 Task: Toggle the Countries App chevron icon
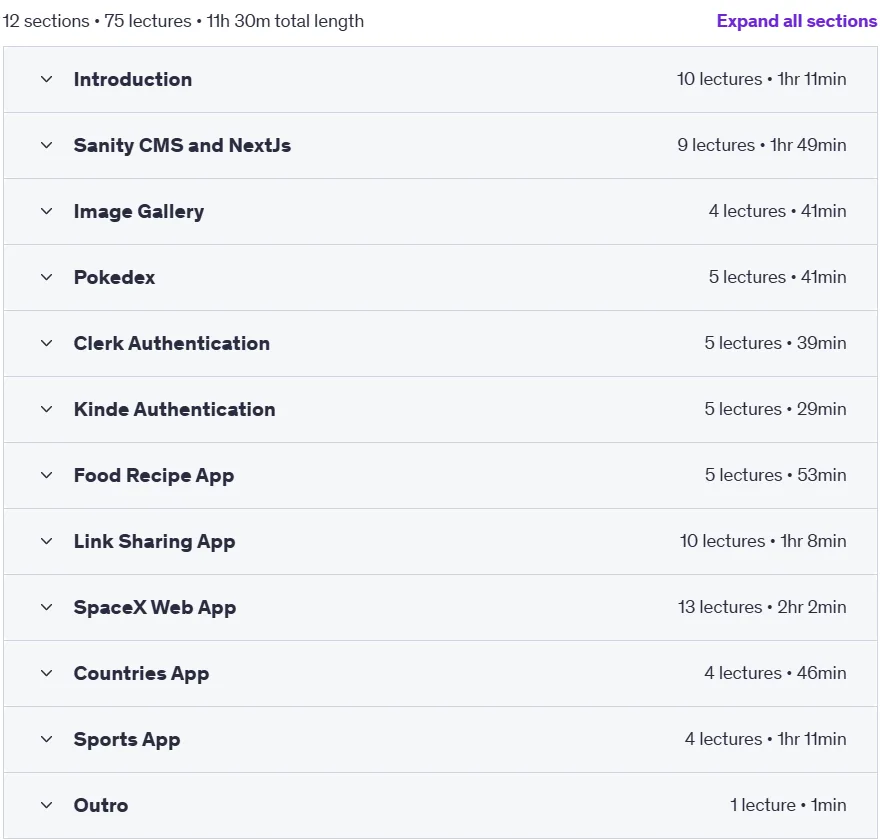click(x=47, y=673)
